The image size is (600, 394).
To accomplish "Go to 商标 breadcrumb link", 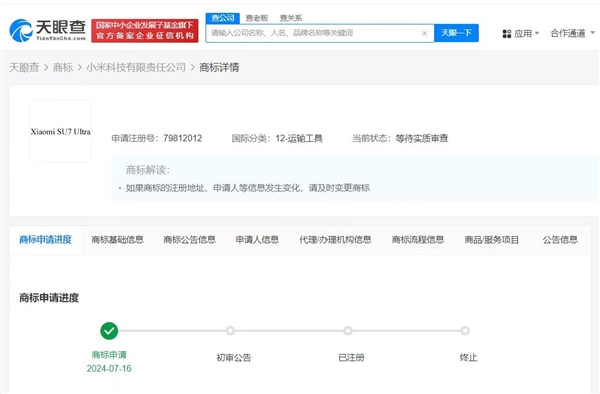I will (63, 67).
